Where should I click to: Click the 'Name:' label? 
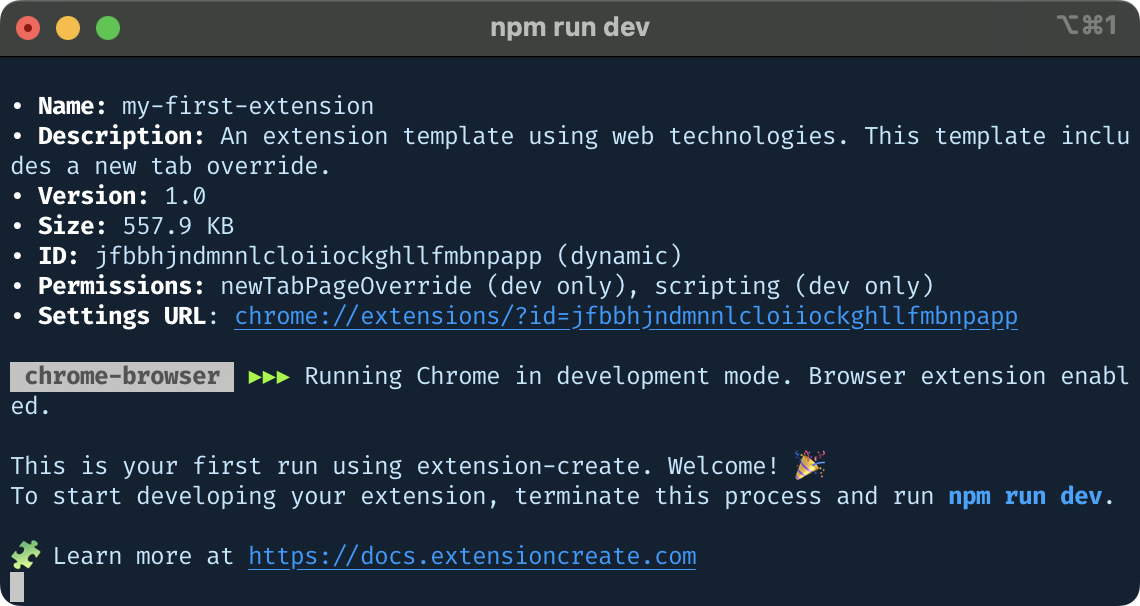click(x=73, y=107)
